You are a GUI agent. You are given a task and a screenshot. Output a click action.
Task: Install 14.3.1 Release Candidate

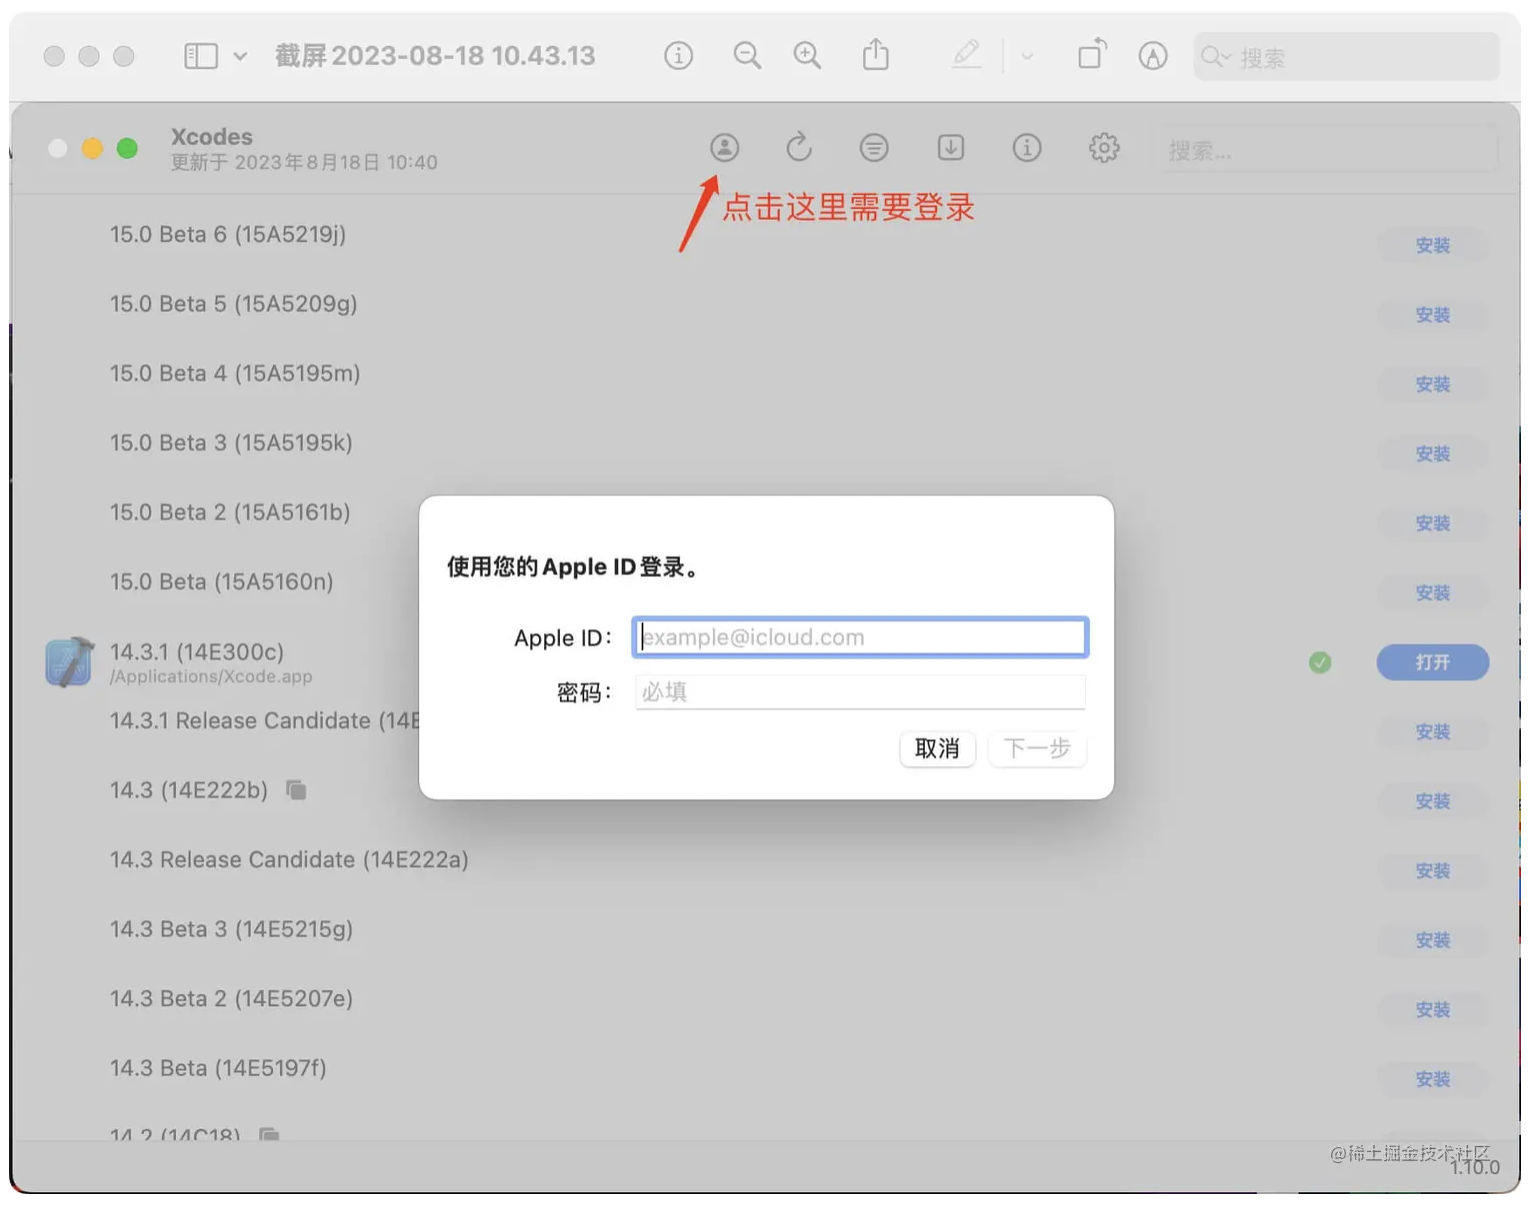(1432, 732)
